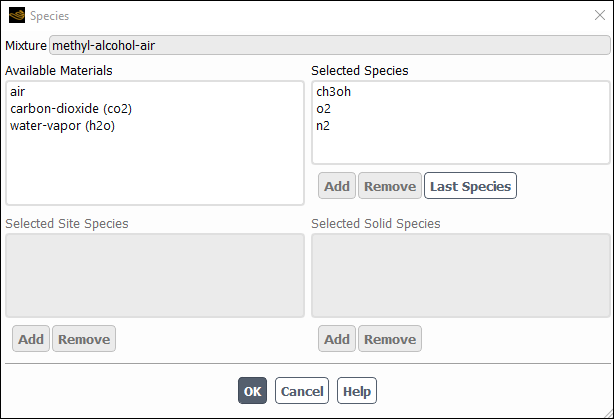Highlight n2 in Selected Species list
This screenshot has height=419, width=614.
(323, 126)
